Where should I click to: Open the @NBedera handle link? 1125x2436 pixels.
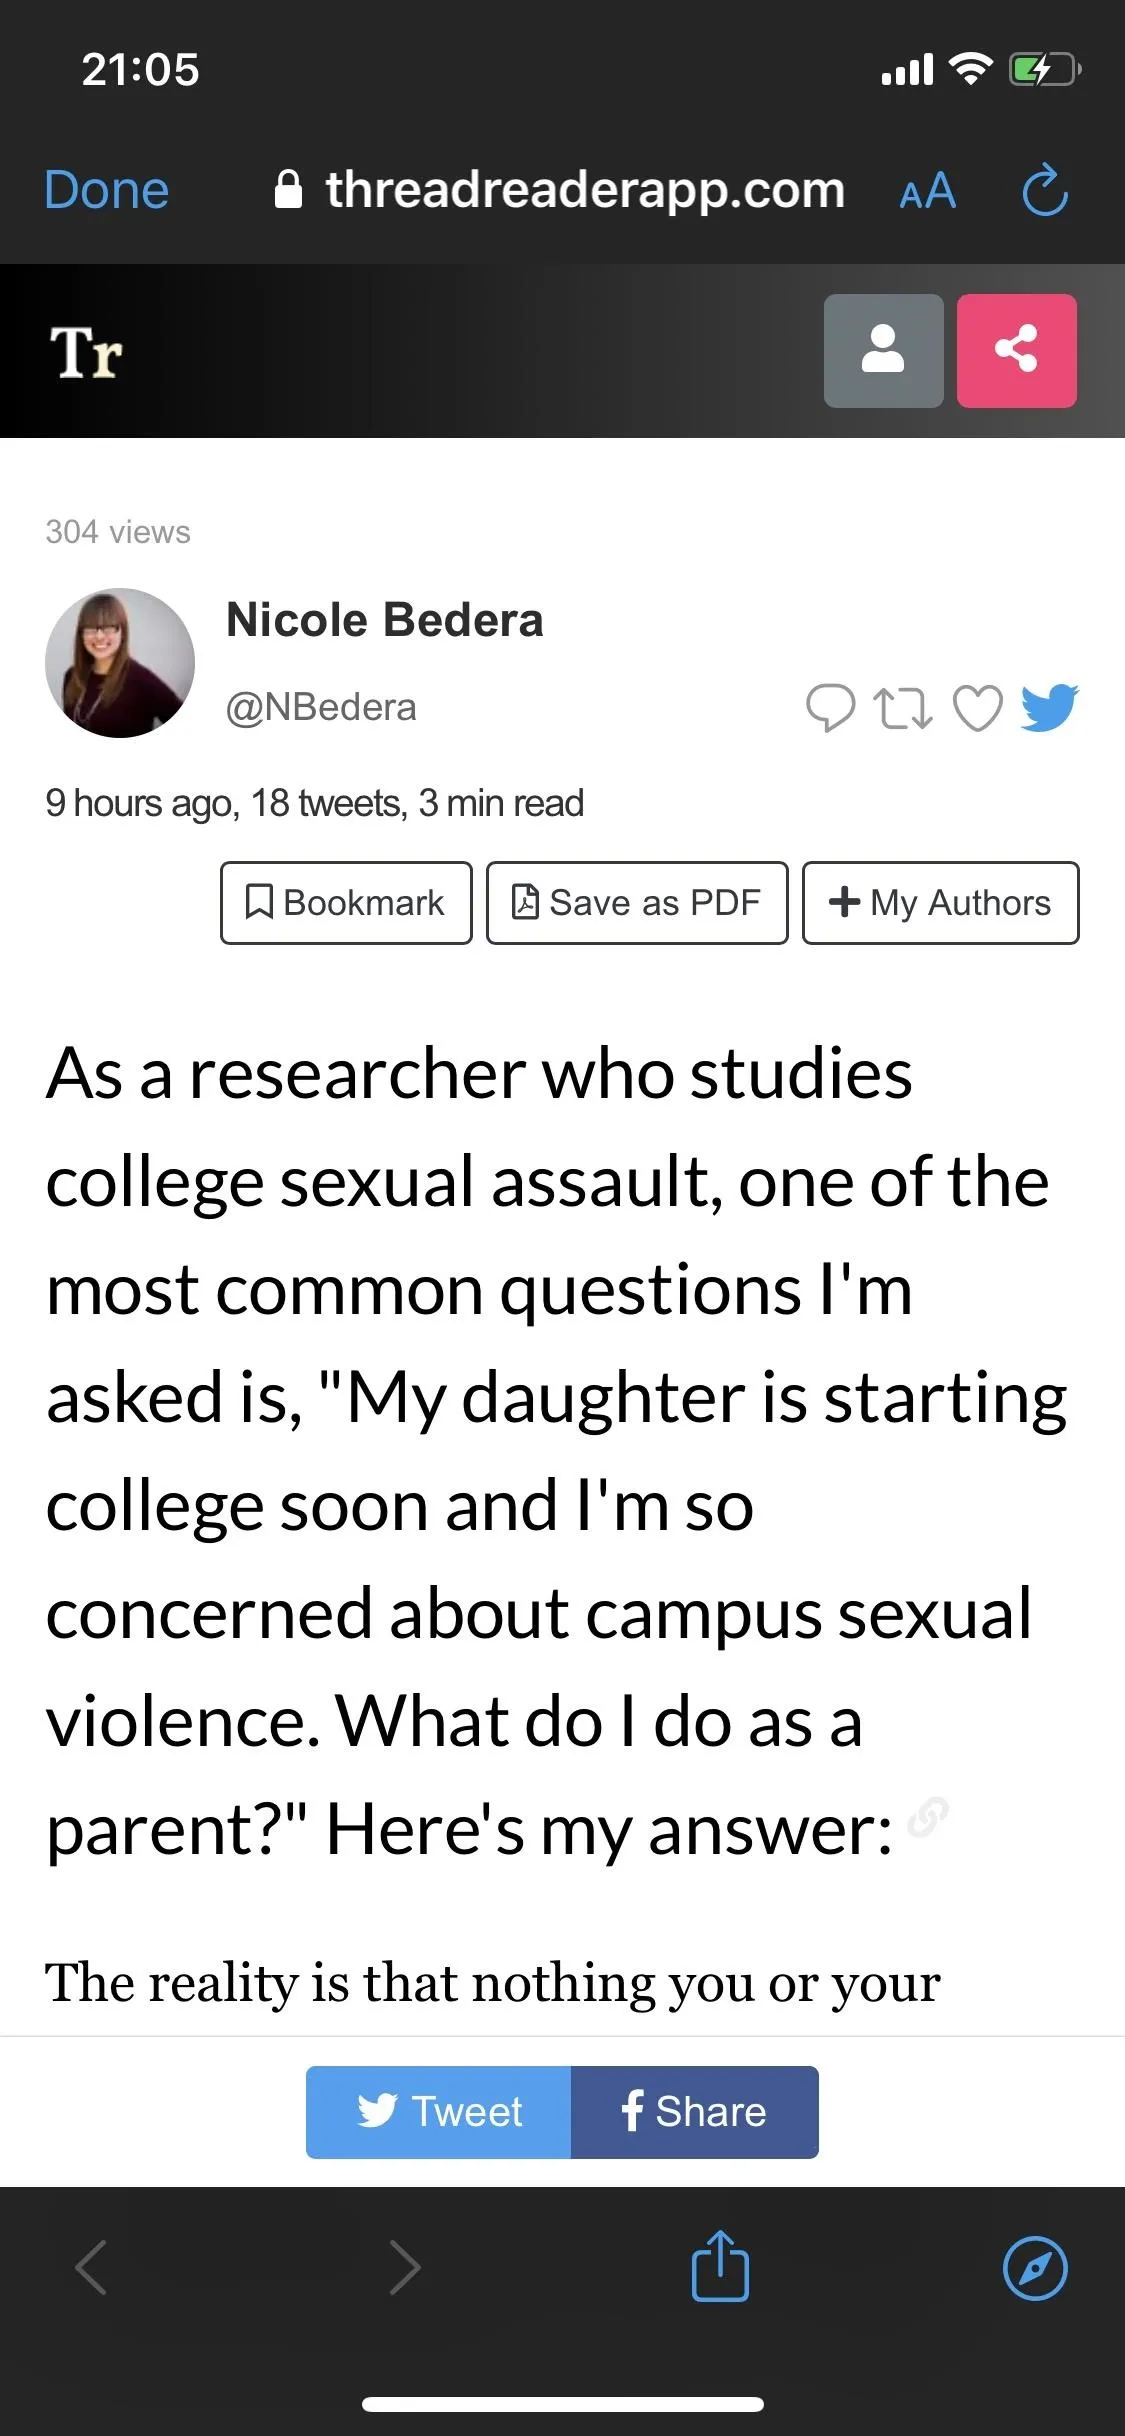pos(321,707)
